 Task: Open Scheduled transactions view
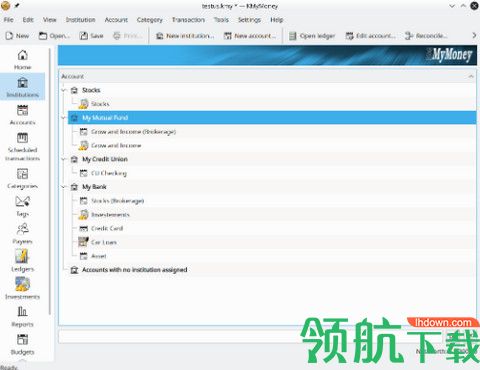(22, 147)
